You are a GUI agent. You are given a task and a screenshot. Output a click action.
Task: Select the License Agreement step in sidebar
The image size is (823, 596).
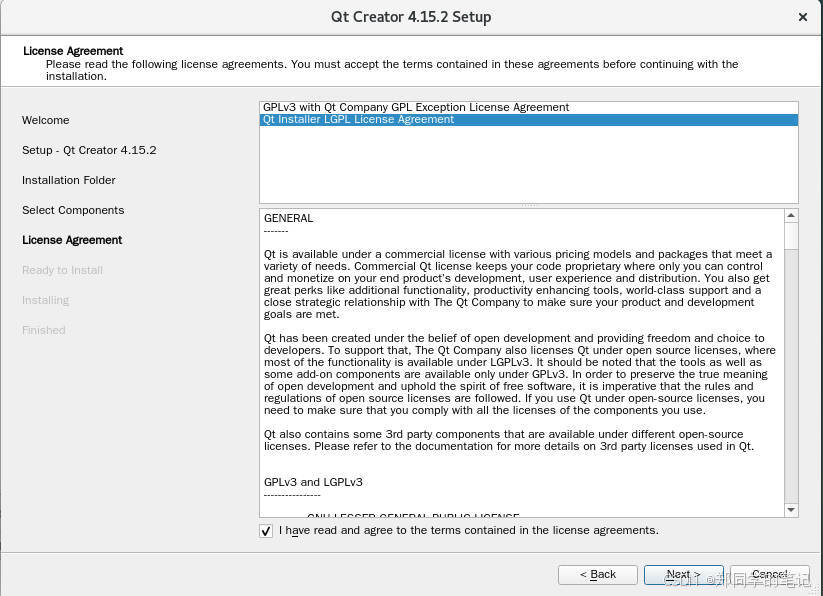[x=72, y=240]
